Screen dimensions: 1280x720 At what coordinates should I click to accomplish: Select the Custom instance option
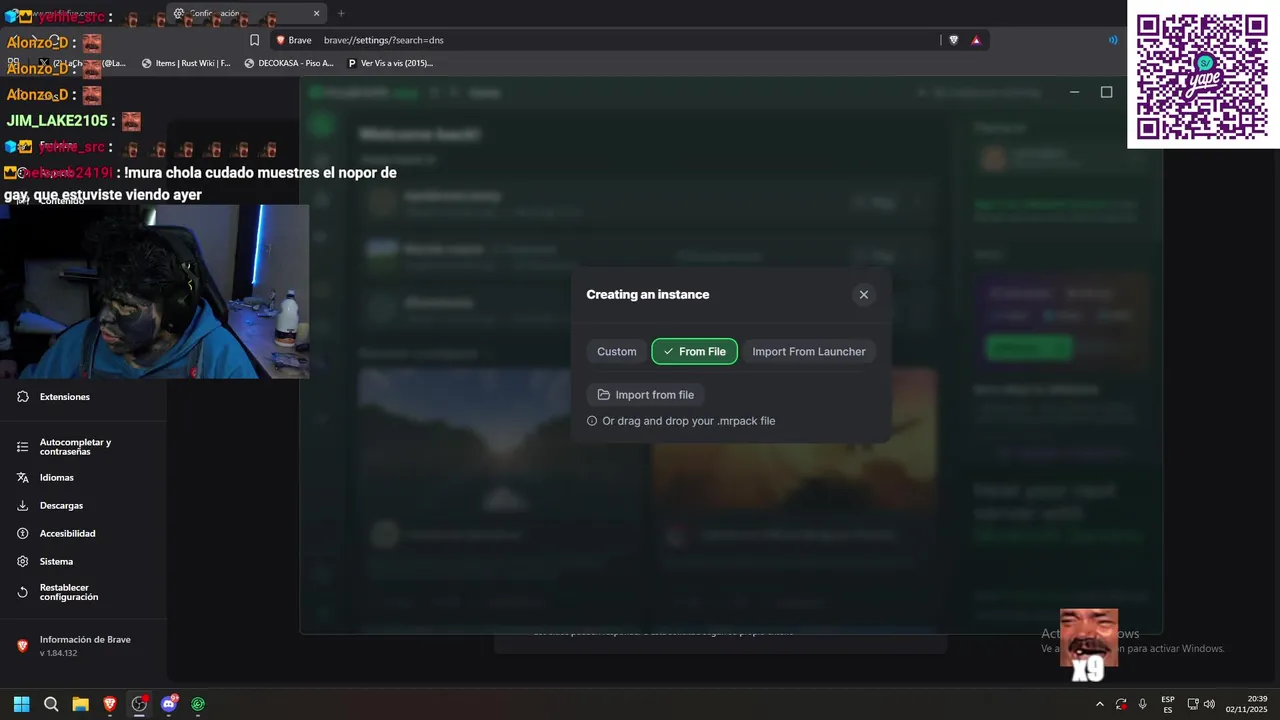tap(616, 351)
